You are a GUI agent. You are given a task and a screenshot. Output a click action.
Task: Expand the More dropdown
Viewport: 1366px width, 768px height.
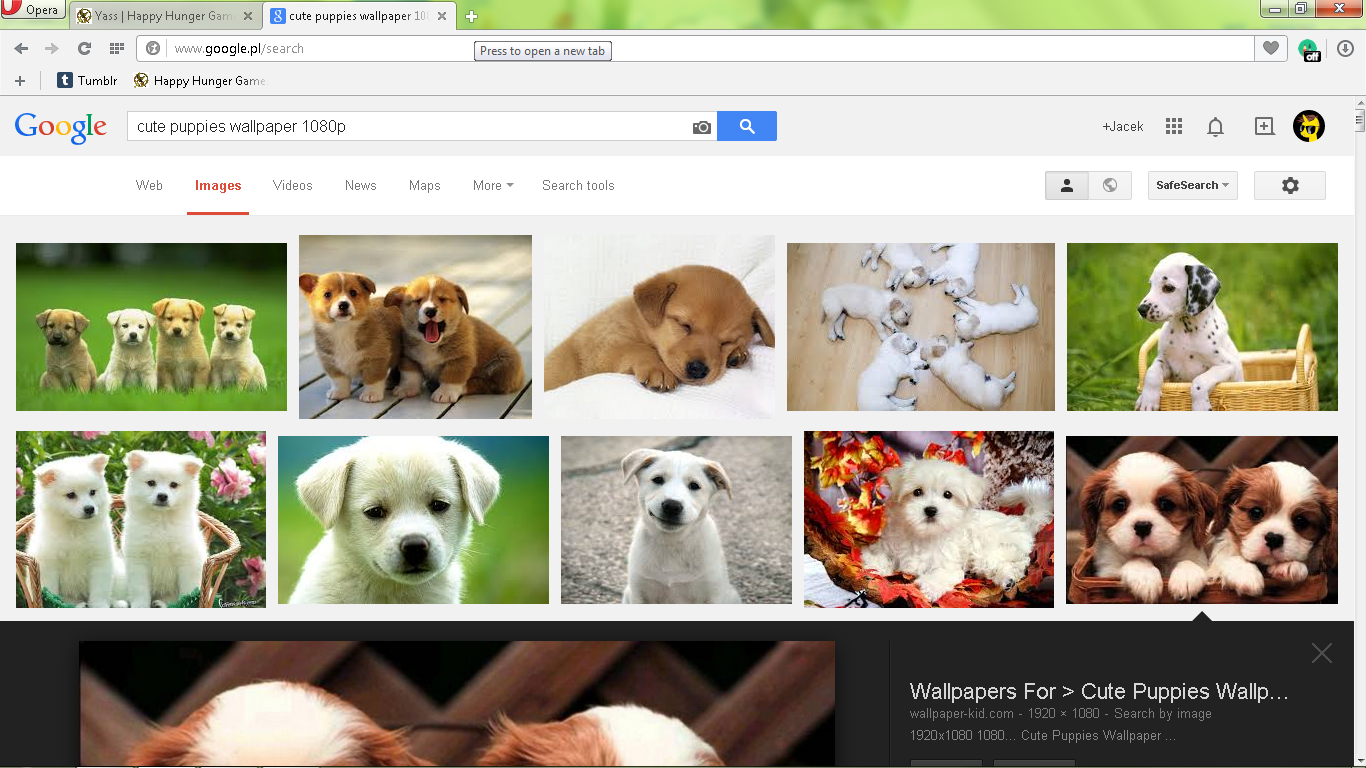point(493,185)
